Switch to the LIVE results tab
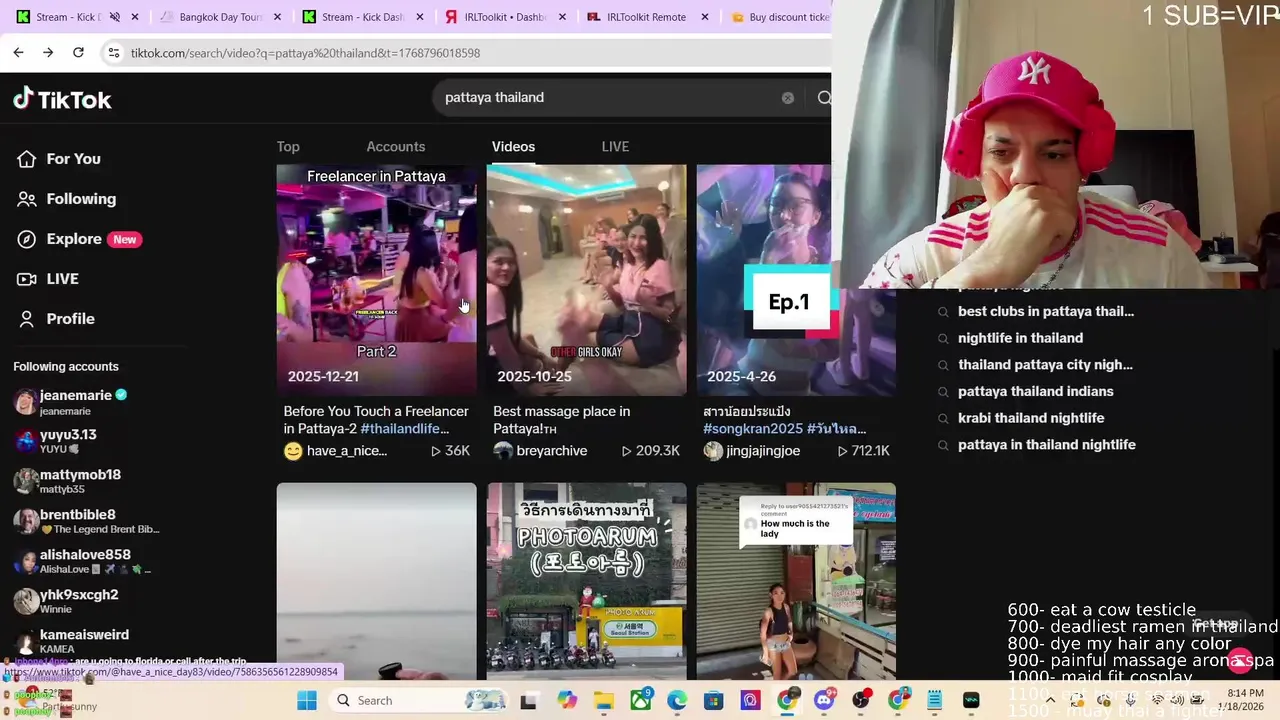 [615, 147]
